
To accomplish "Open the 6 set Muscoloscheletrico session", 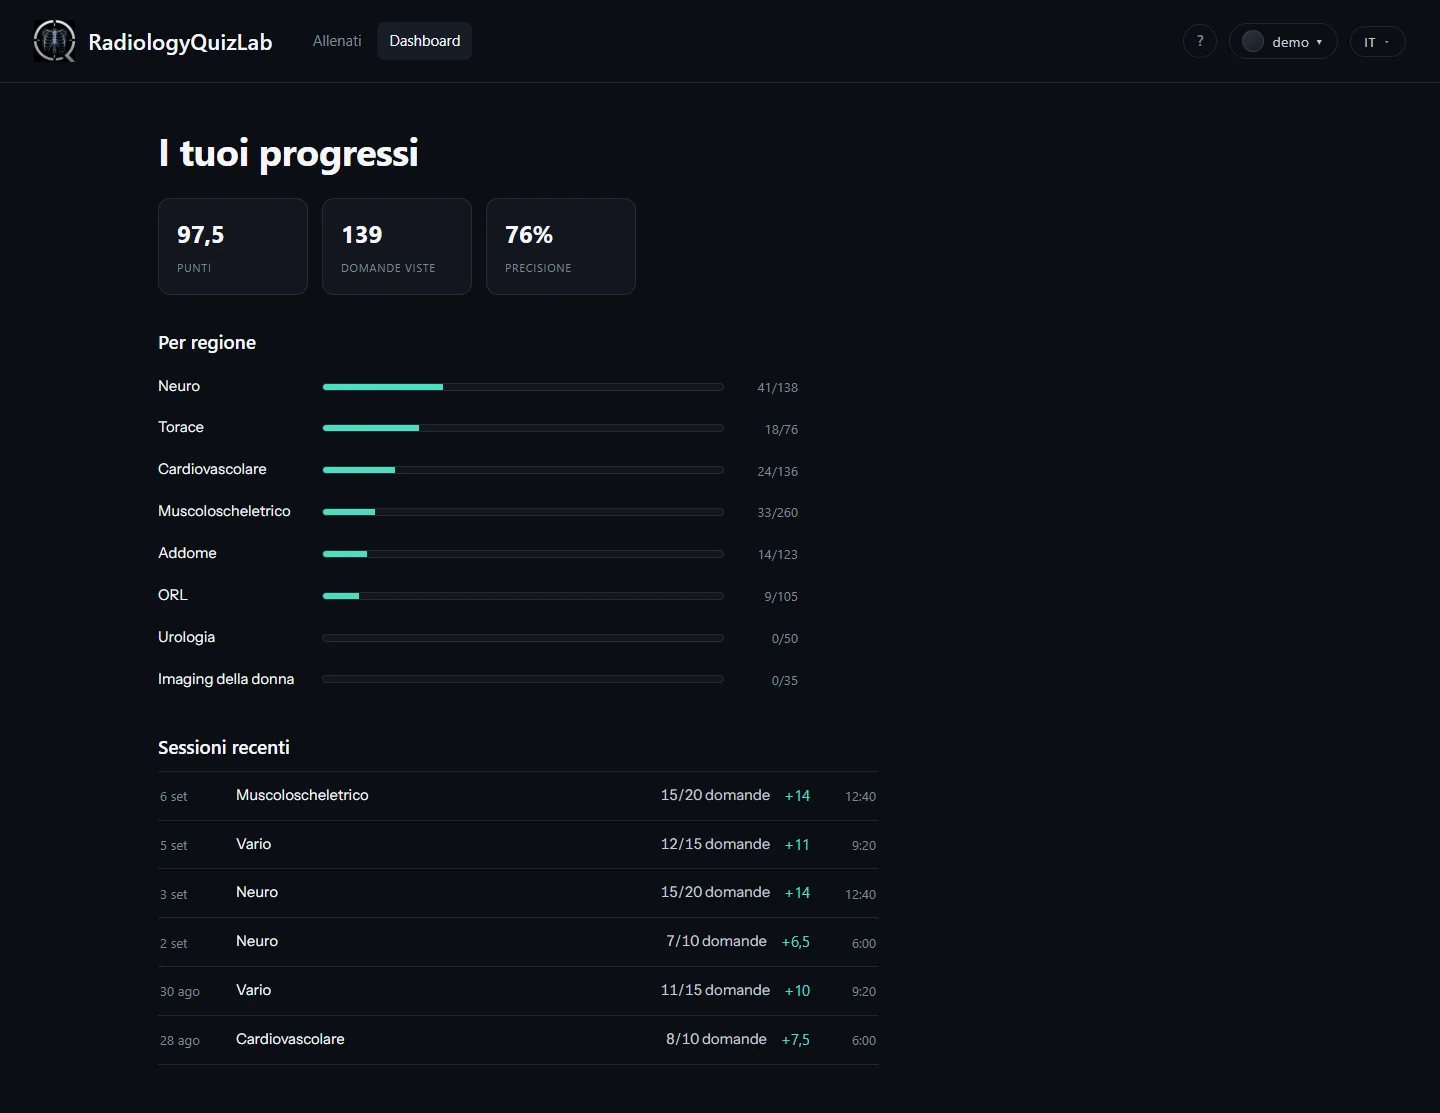I will click(x=518, y=796).
